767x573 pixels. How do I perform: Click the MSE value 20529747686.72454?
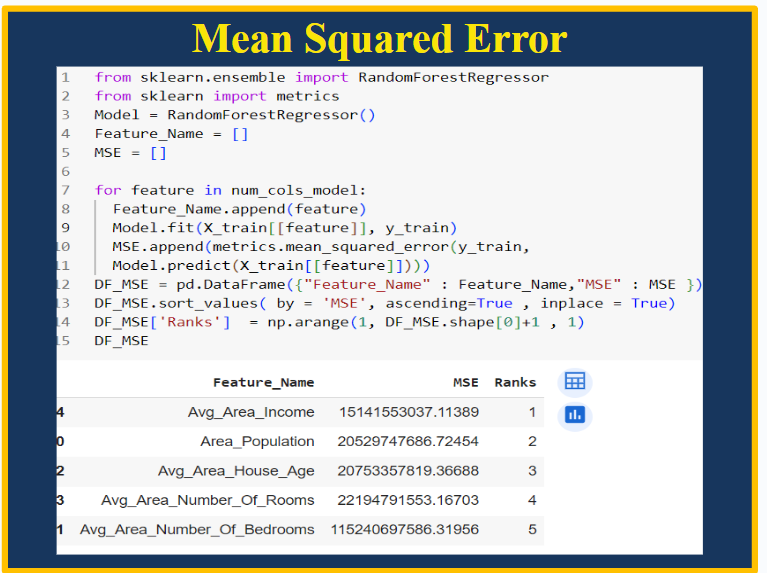408,441
